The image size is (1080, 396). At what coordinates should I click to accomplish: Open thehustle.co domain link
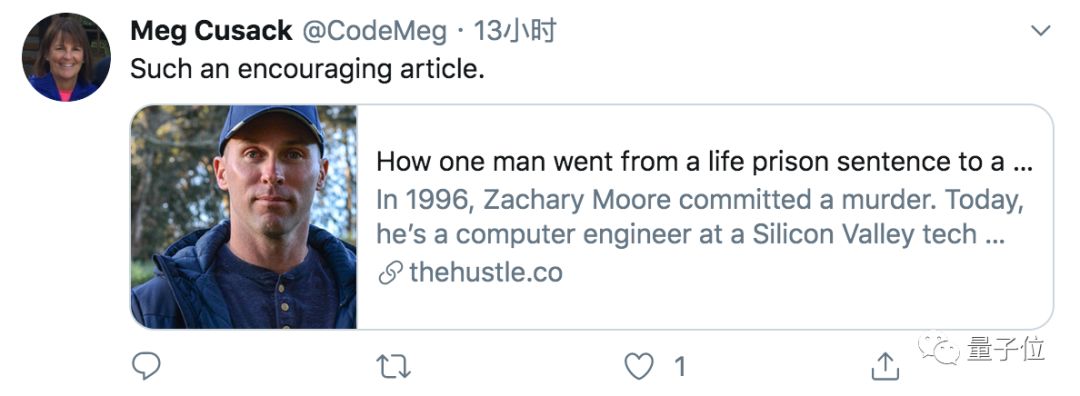coord(486,273)
